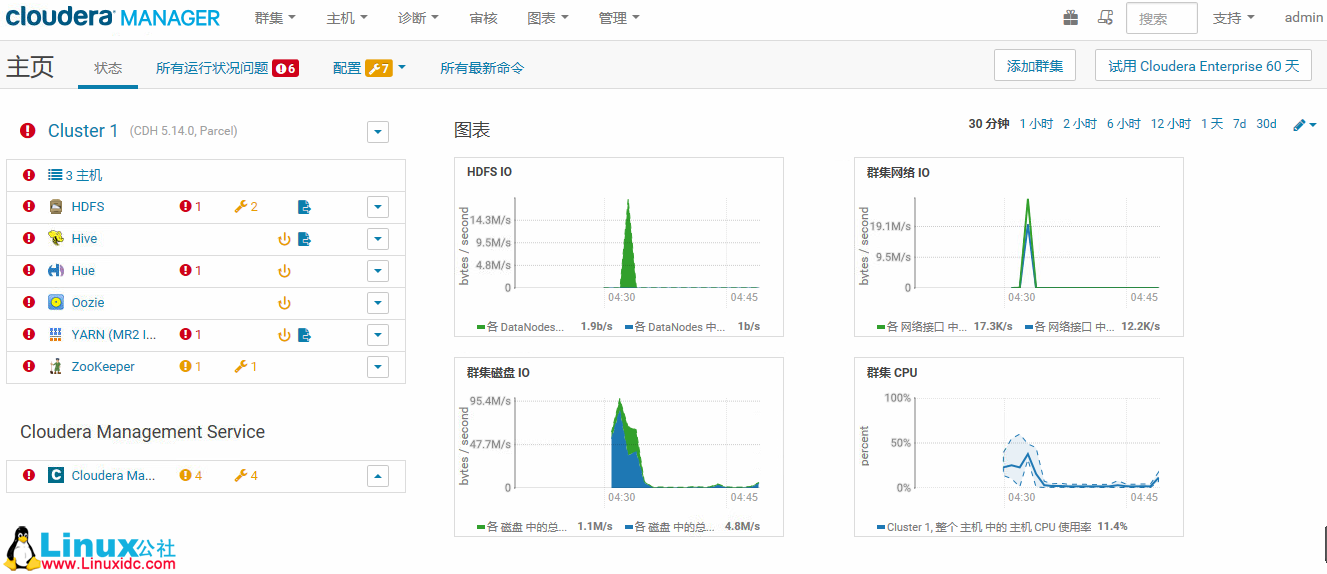Image resolution: width=1327 pixels, height=574 pixels.
Task: Click the ZooKeeper service icon
Action: tap(56, 367)
